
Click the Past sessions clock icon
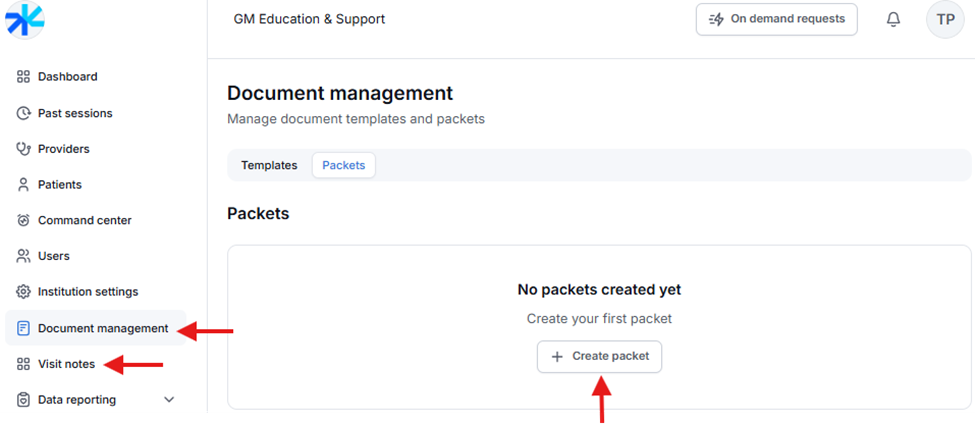click(24, 113)
